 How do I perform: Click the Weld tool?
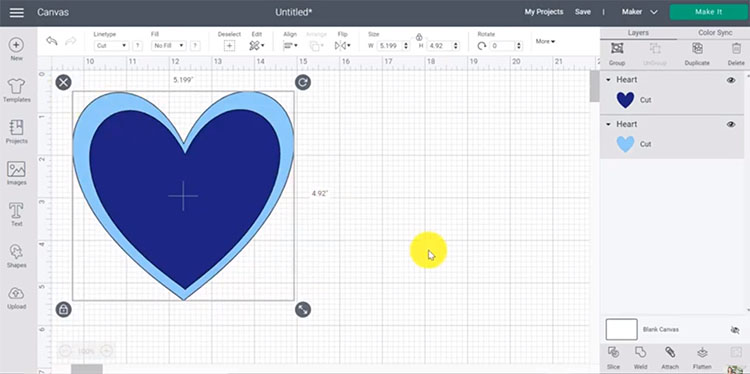640,359
